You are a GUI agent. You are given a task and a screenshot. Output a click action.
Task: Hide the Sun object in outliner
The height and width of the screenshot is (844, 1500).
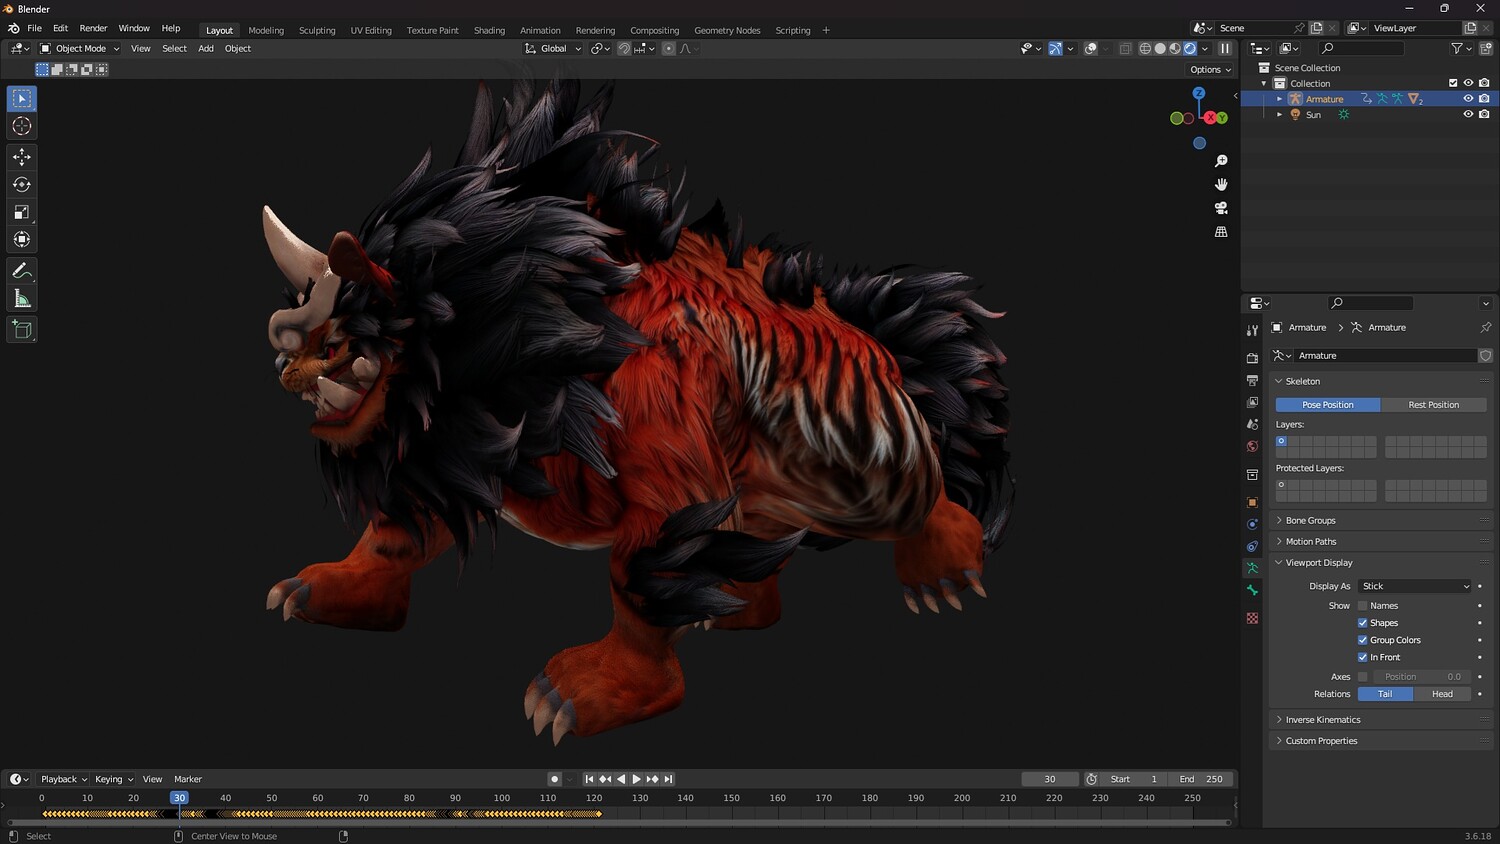(1468, 115)
